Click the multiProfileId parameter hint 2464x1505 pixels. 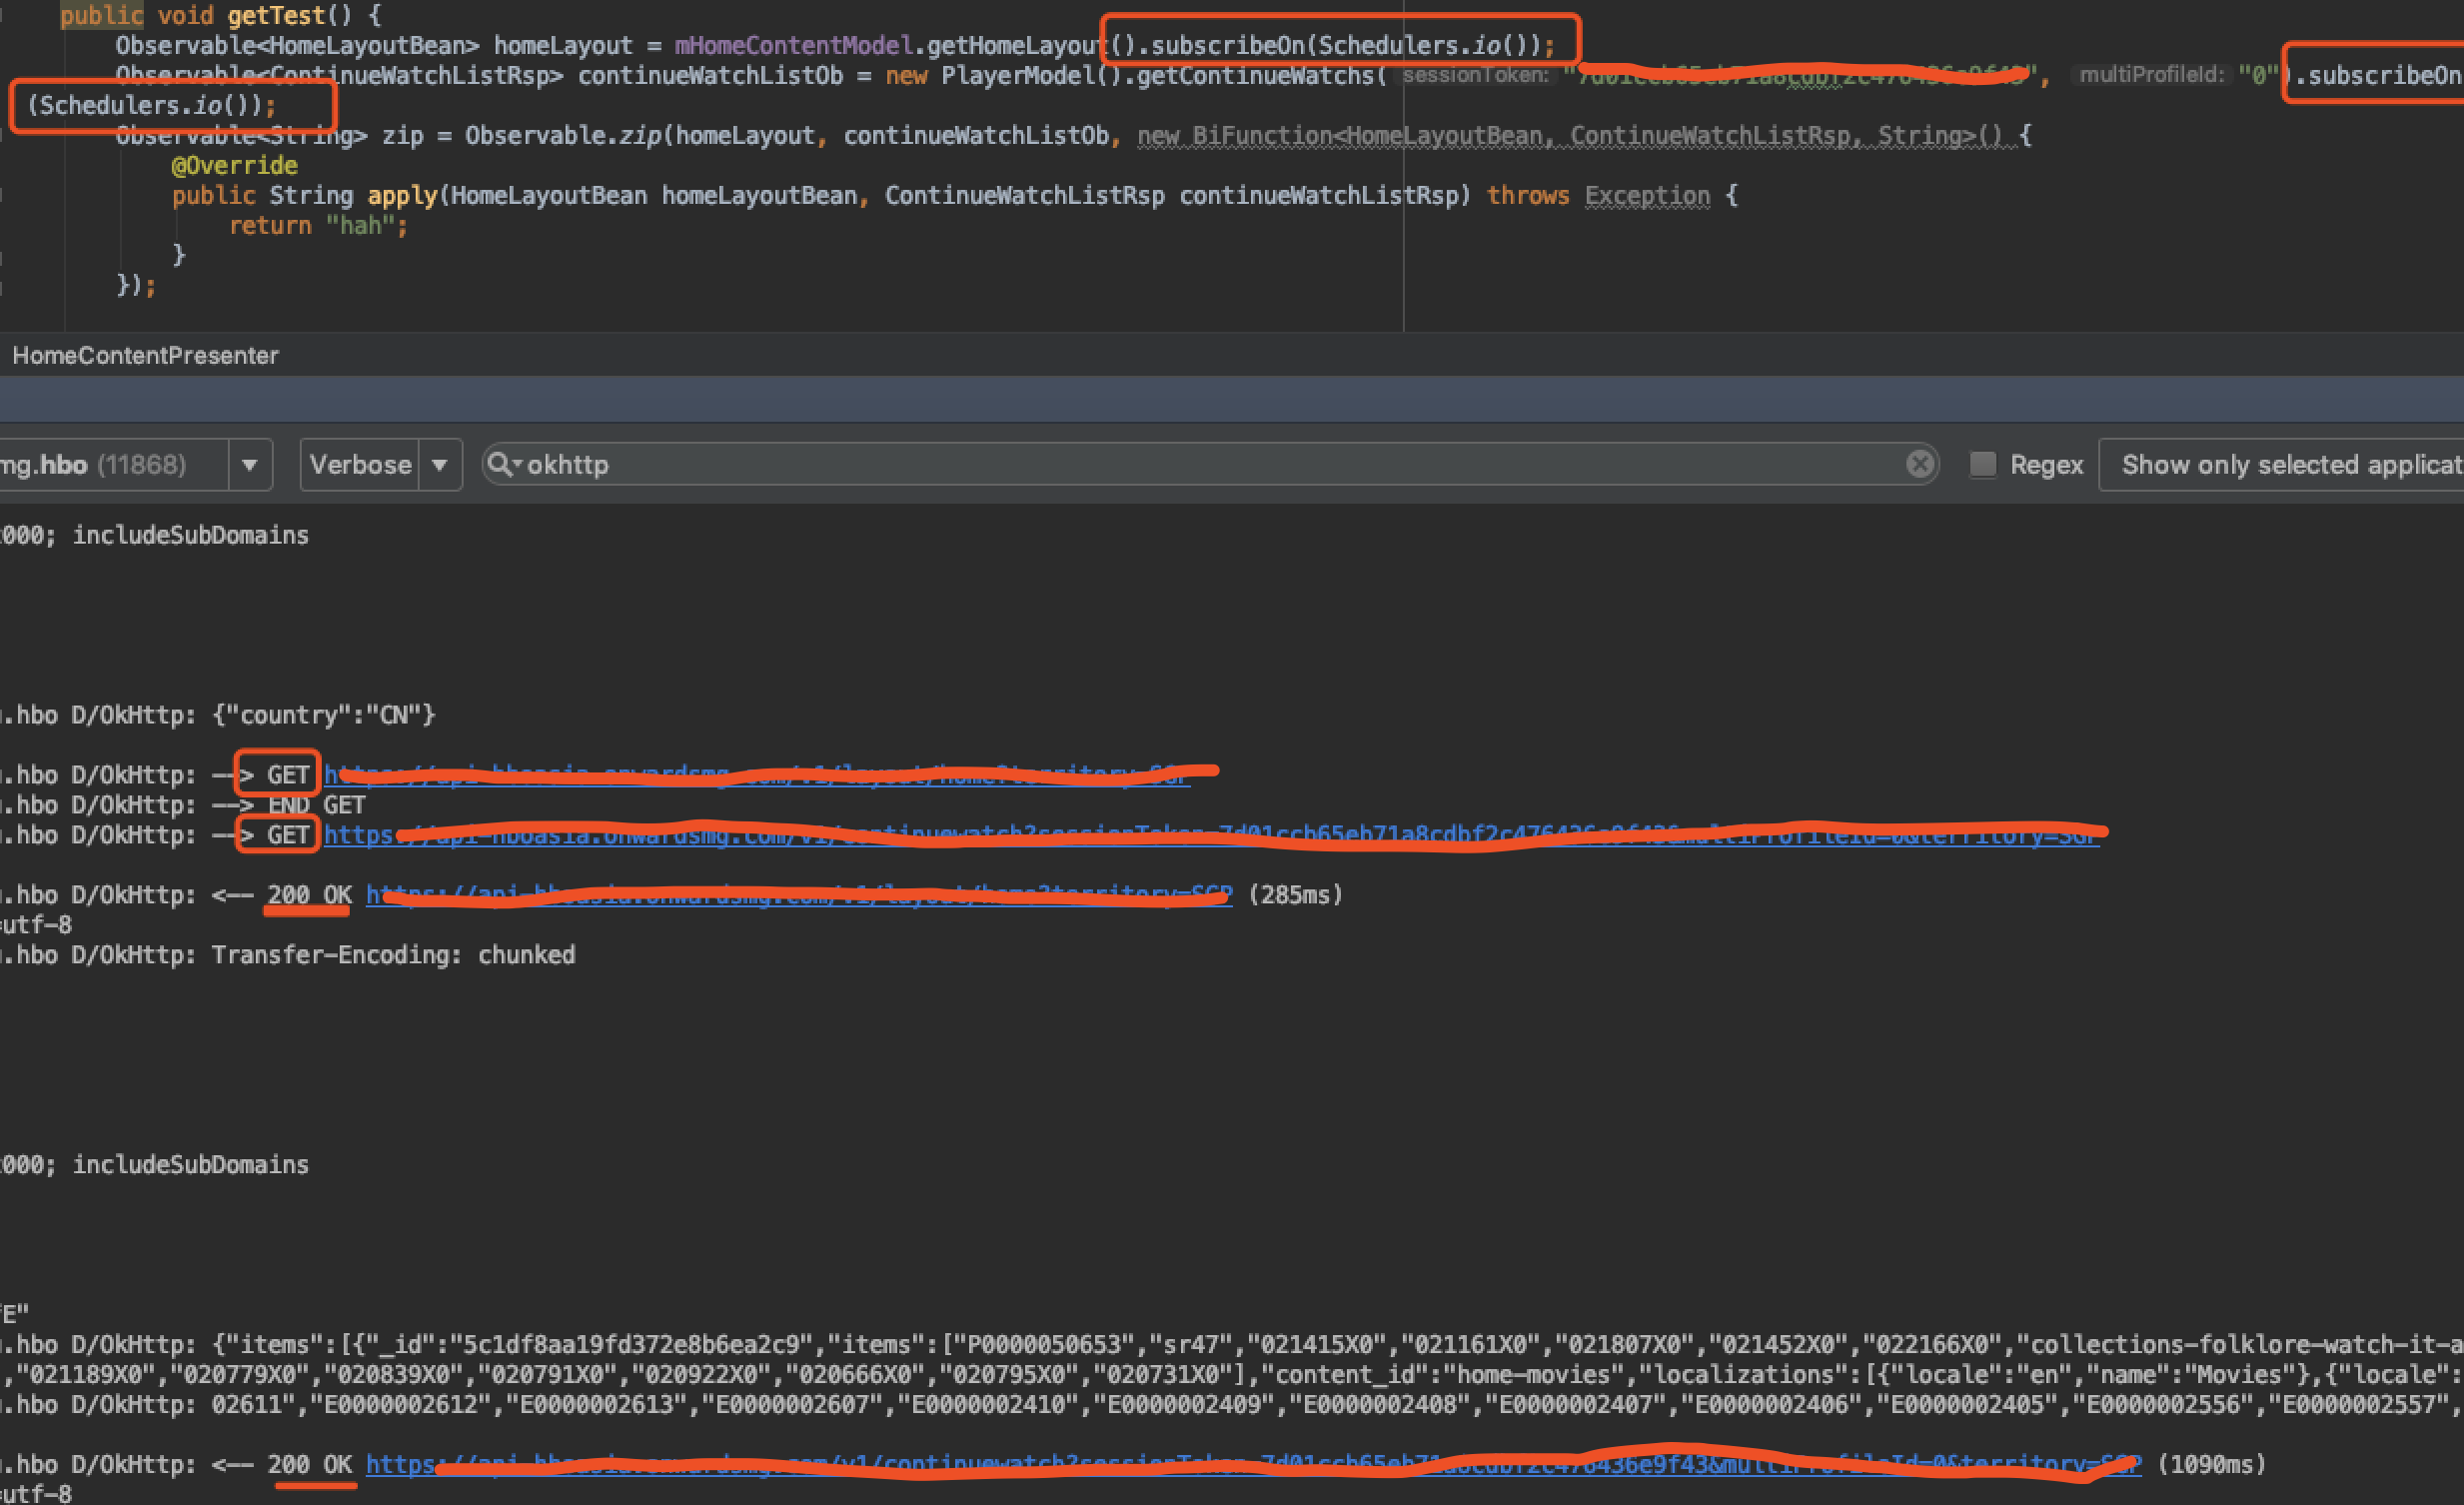[2151, 76]
